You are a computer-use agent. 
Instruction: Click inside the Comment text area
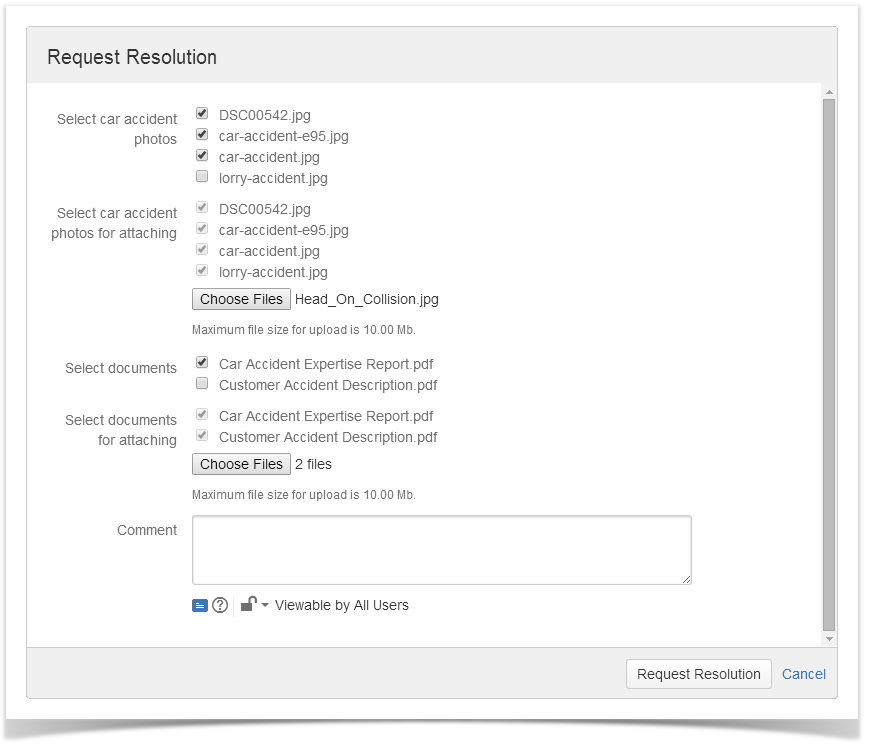click(x=442, y=550)
